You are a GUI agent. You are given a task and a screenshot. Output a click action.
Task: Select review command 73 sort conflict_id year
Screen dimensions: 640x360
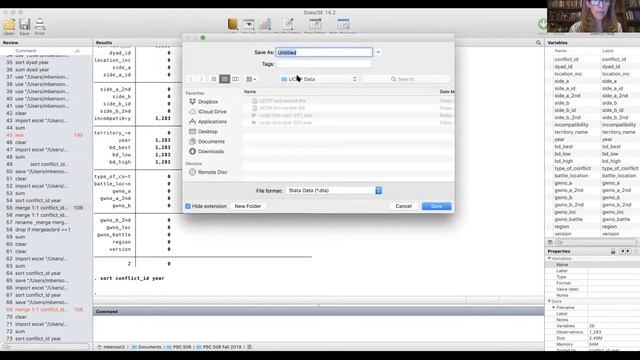[46, 339]
